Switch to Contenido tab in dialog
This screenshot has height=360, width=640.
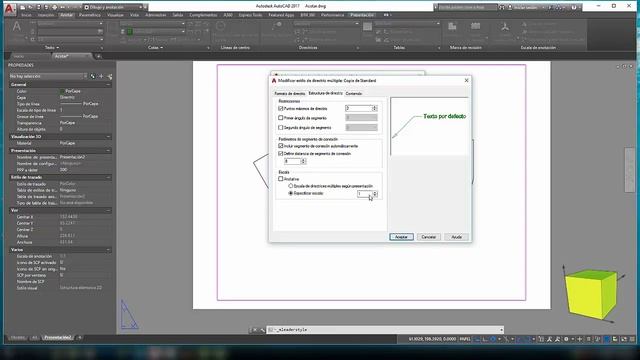coord(353,93)
